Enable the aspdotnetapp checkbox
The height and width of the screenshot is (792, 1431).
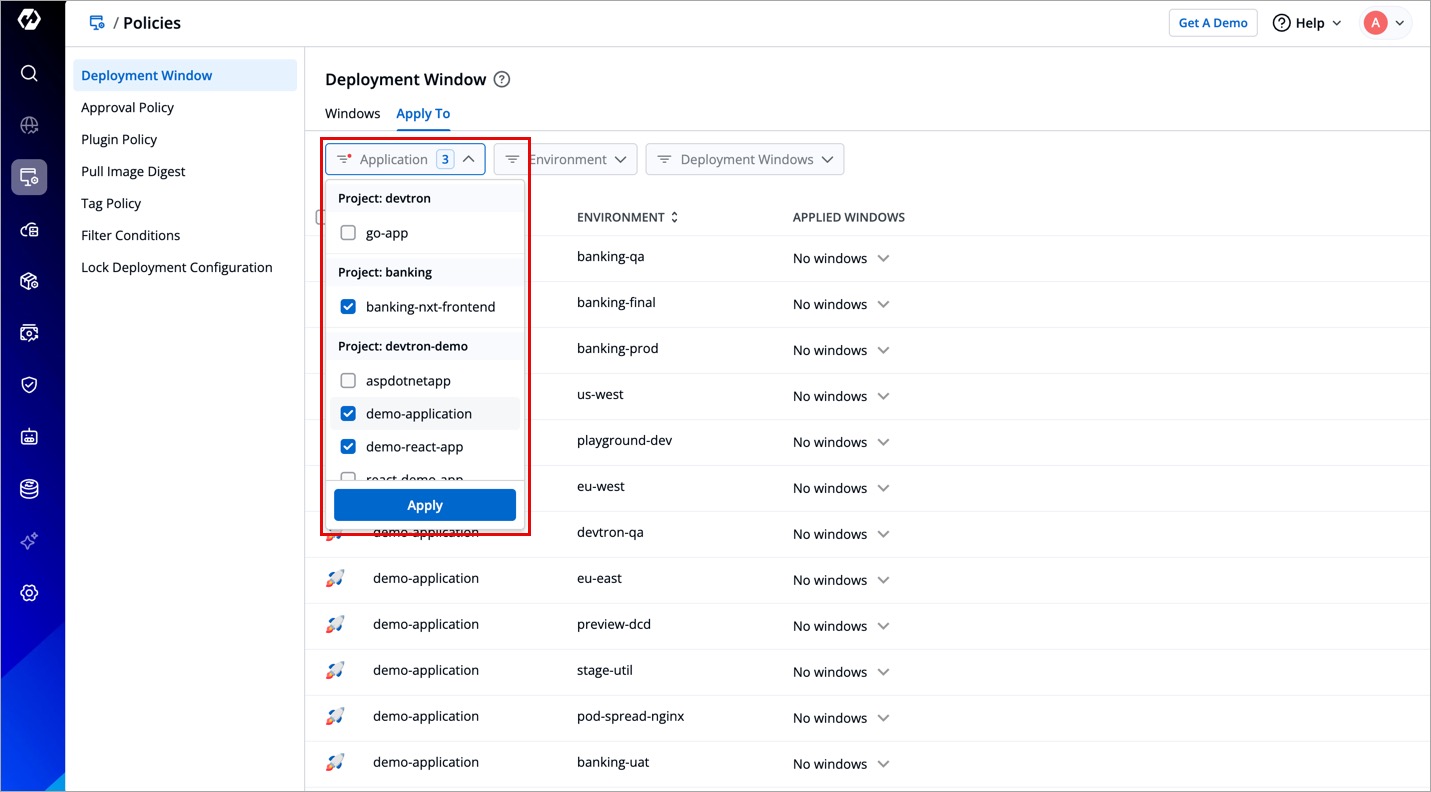[x=348, y=381]
